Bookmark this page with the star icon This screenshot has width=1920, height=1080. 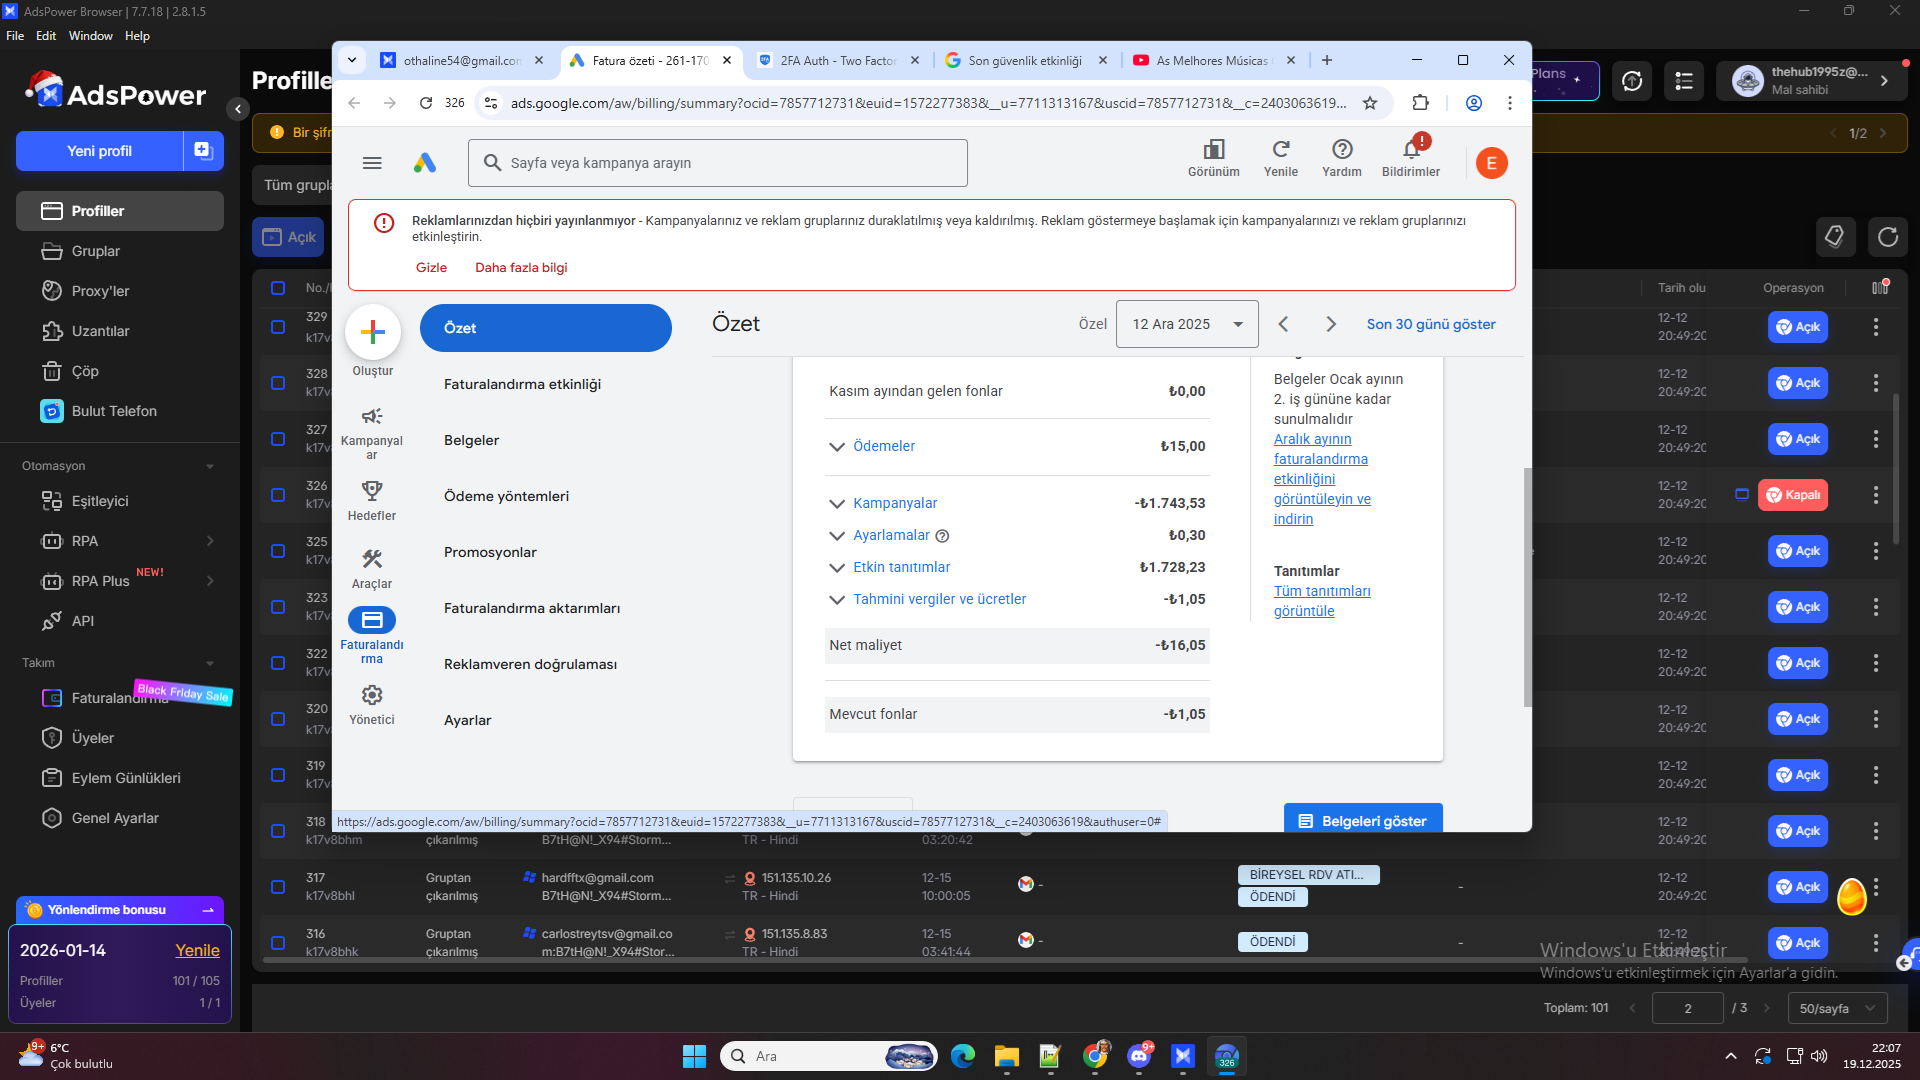pyautogui.click(x=1370, y=103)
